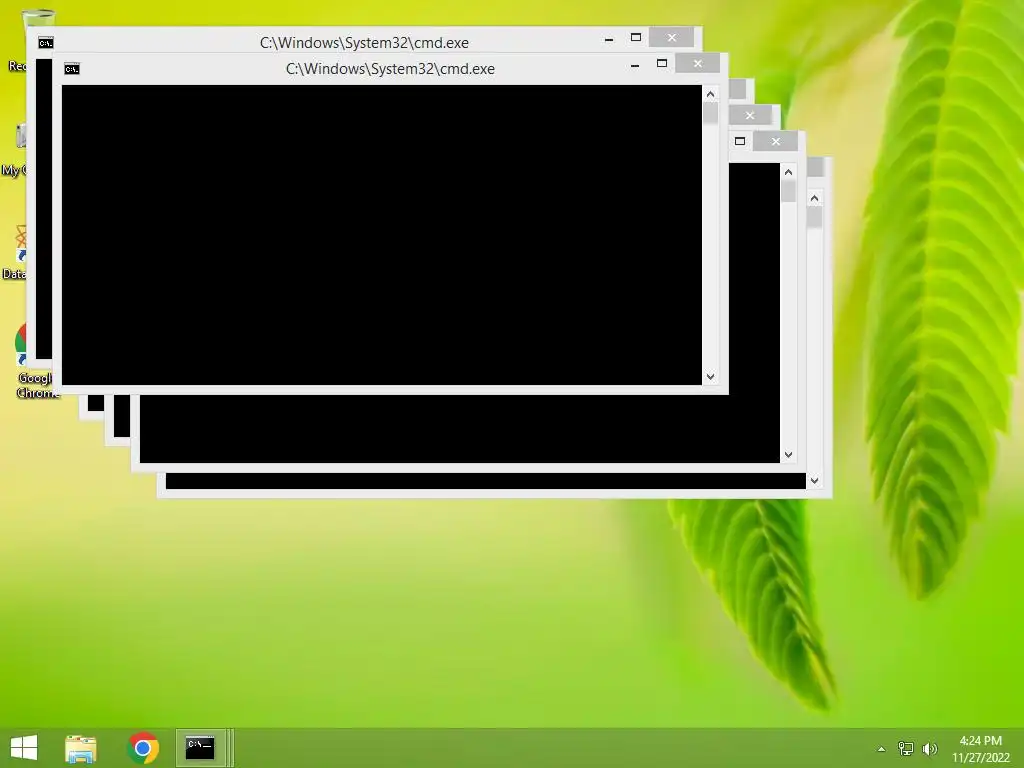Image resolution: width=1024 pixels, height=768 pixels.
Task: Click the taskbar clock showing 4:24 PM
Action: [980, 748]
